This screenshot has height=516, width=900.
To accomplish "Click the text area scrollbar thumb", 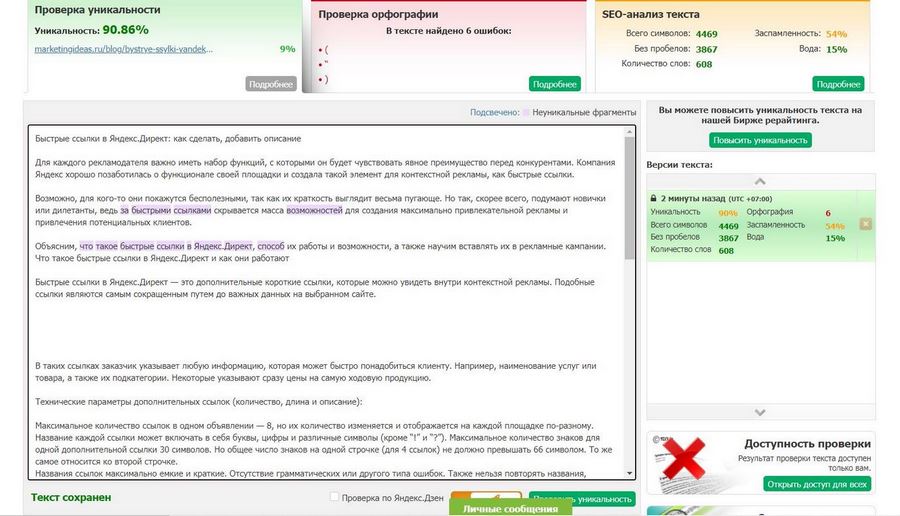I will coord(630,198).
